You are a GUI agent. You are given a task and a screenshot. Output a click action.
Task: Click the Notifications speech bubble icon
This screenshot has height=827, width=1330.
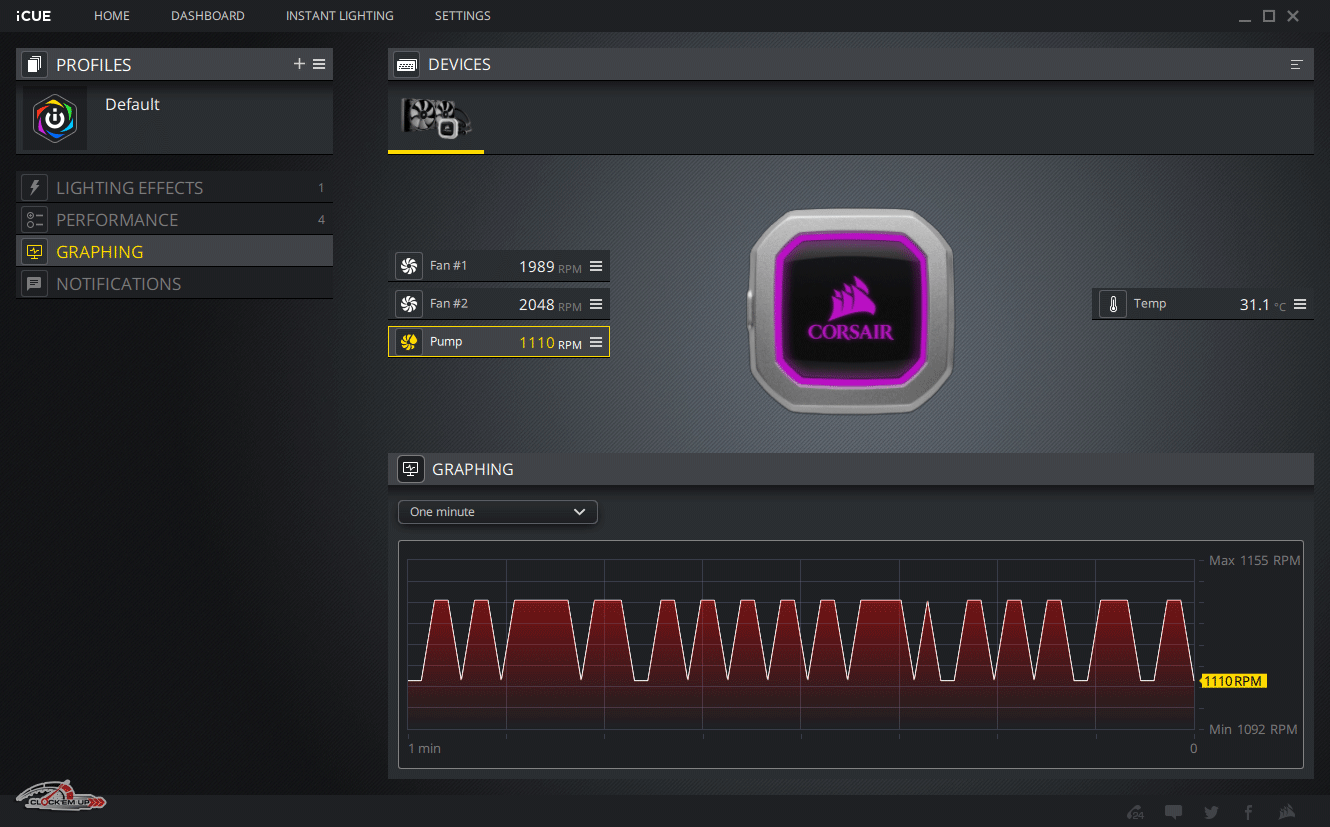click(x=35, y=284)
